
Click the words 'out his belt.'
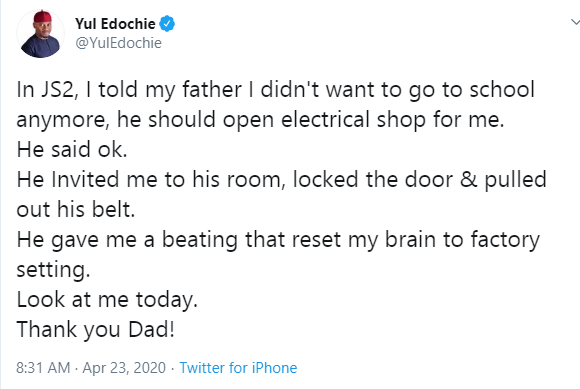[x=76, y=209]
